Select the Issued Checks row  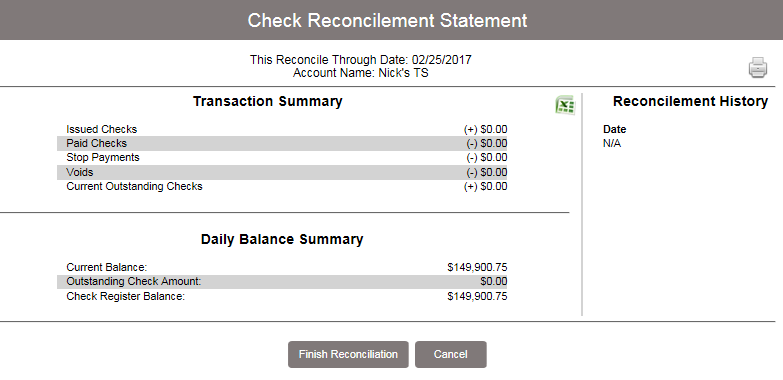(282, 129)
